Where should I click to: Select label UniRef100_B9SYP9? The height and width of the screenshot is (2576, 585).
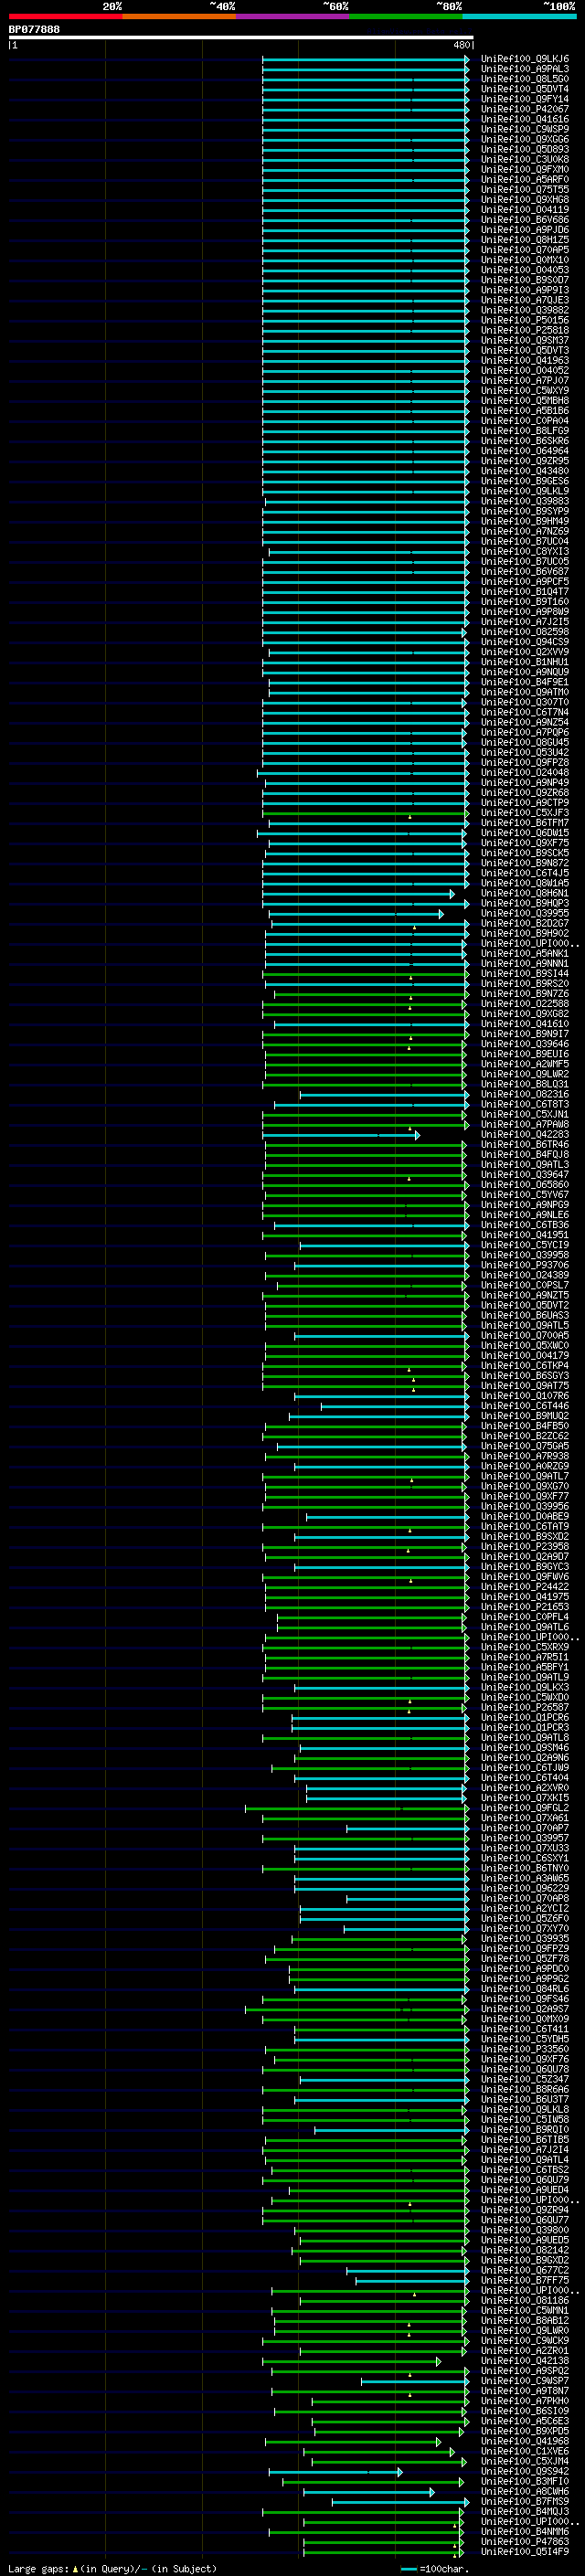coord(525,511)
